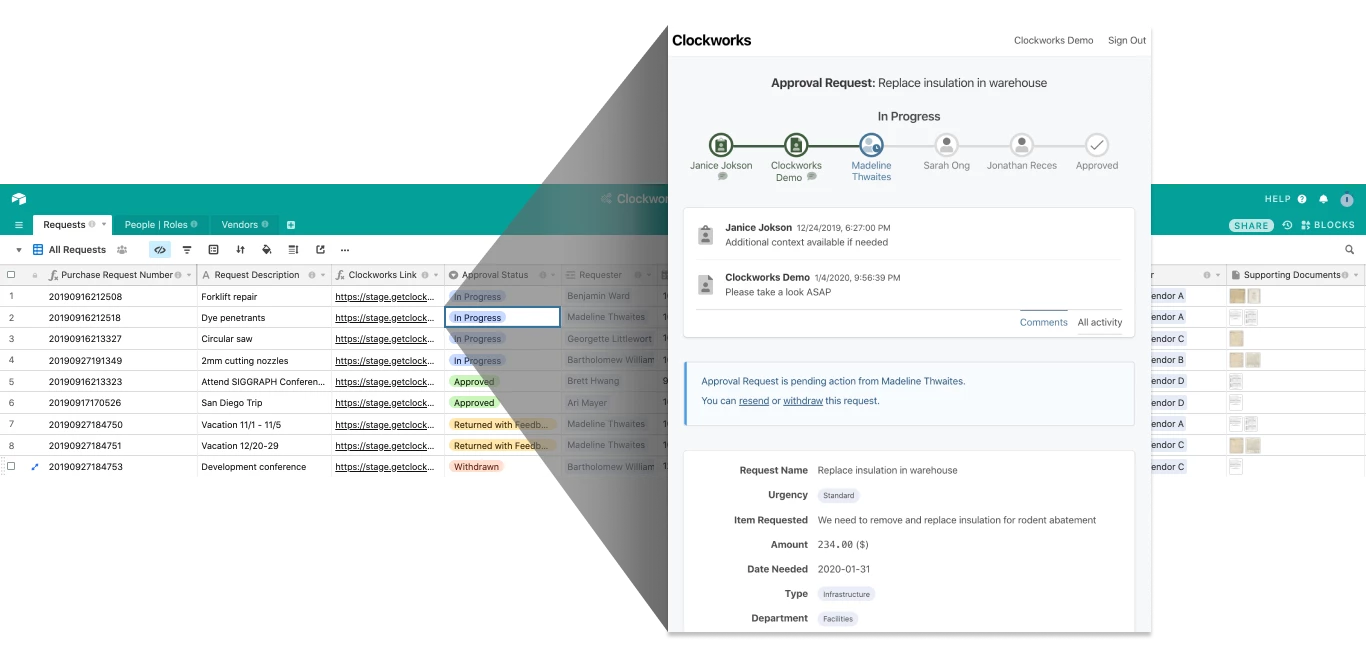This screenshot has height=661, width=1366.
Task: Click Janice Jokson approval step icon
Action: click(x=721, y=145)
